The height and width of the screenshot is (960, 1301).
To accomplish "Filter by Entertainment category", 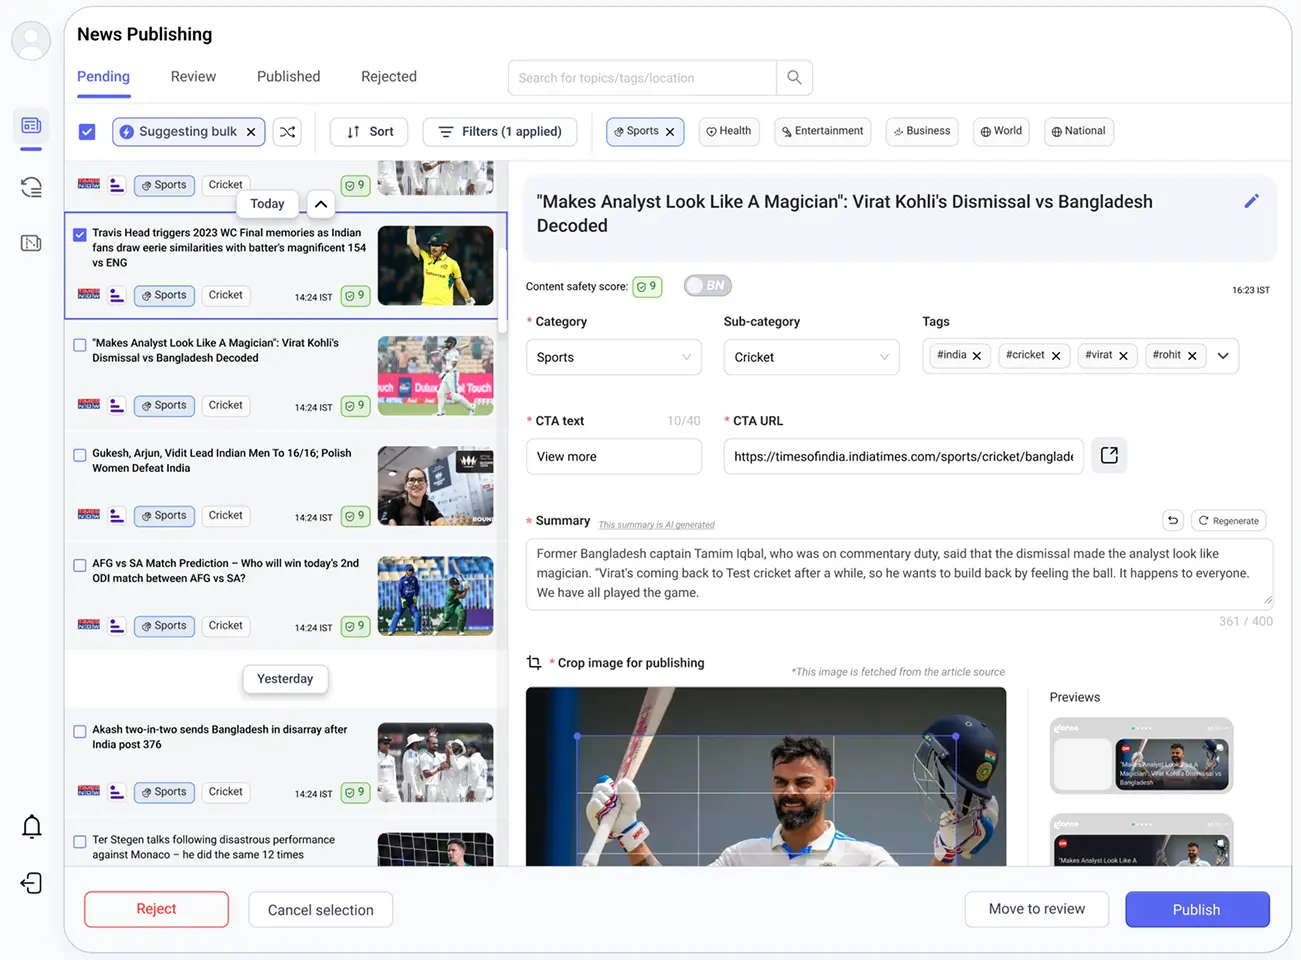I will [822, 131].
